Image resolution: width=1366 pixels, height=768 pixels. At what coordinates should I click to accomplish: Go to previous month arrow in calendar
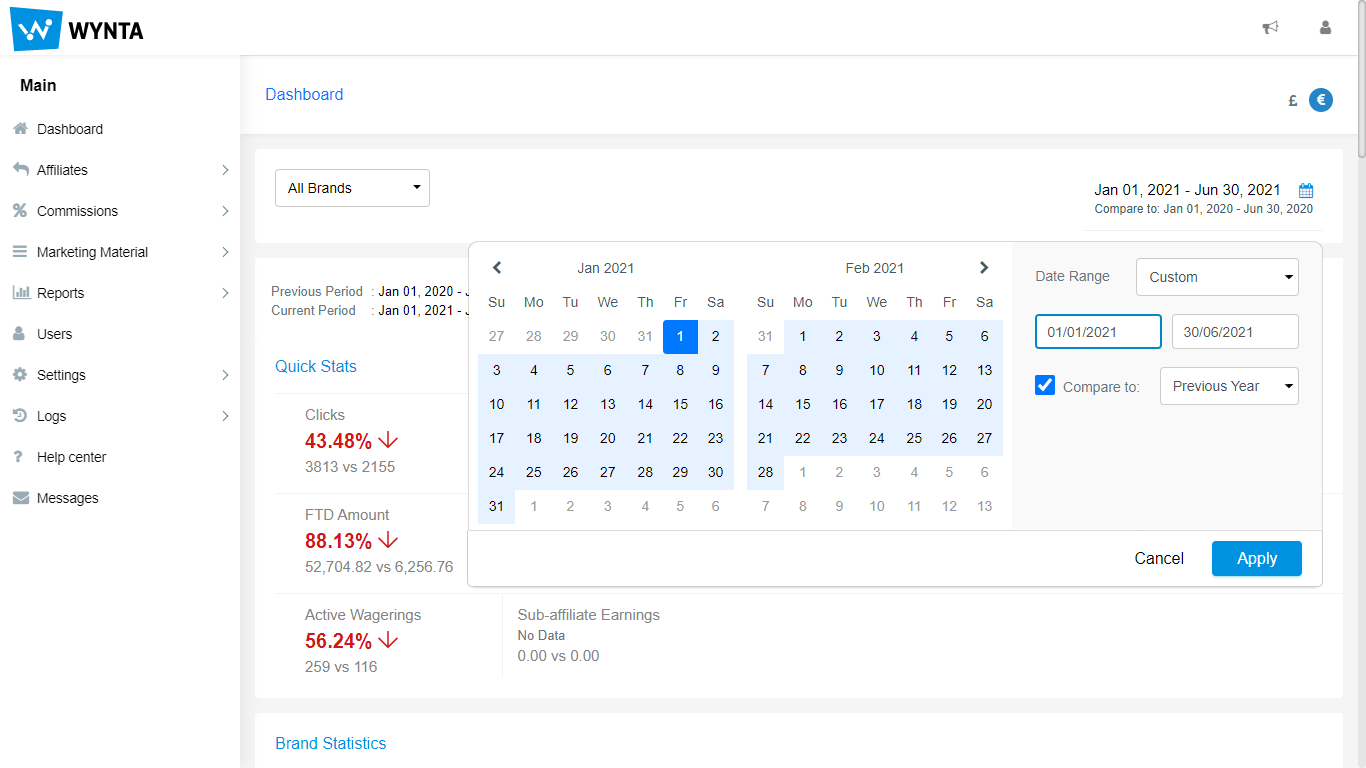[497, 268]
